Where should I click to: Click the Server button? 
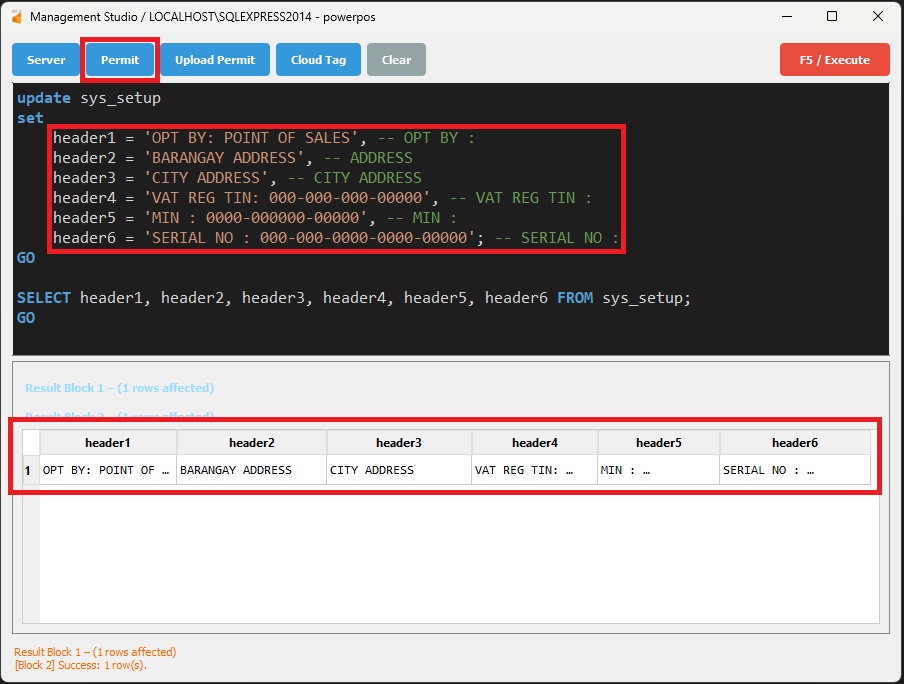[46, 60]
